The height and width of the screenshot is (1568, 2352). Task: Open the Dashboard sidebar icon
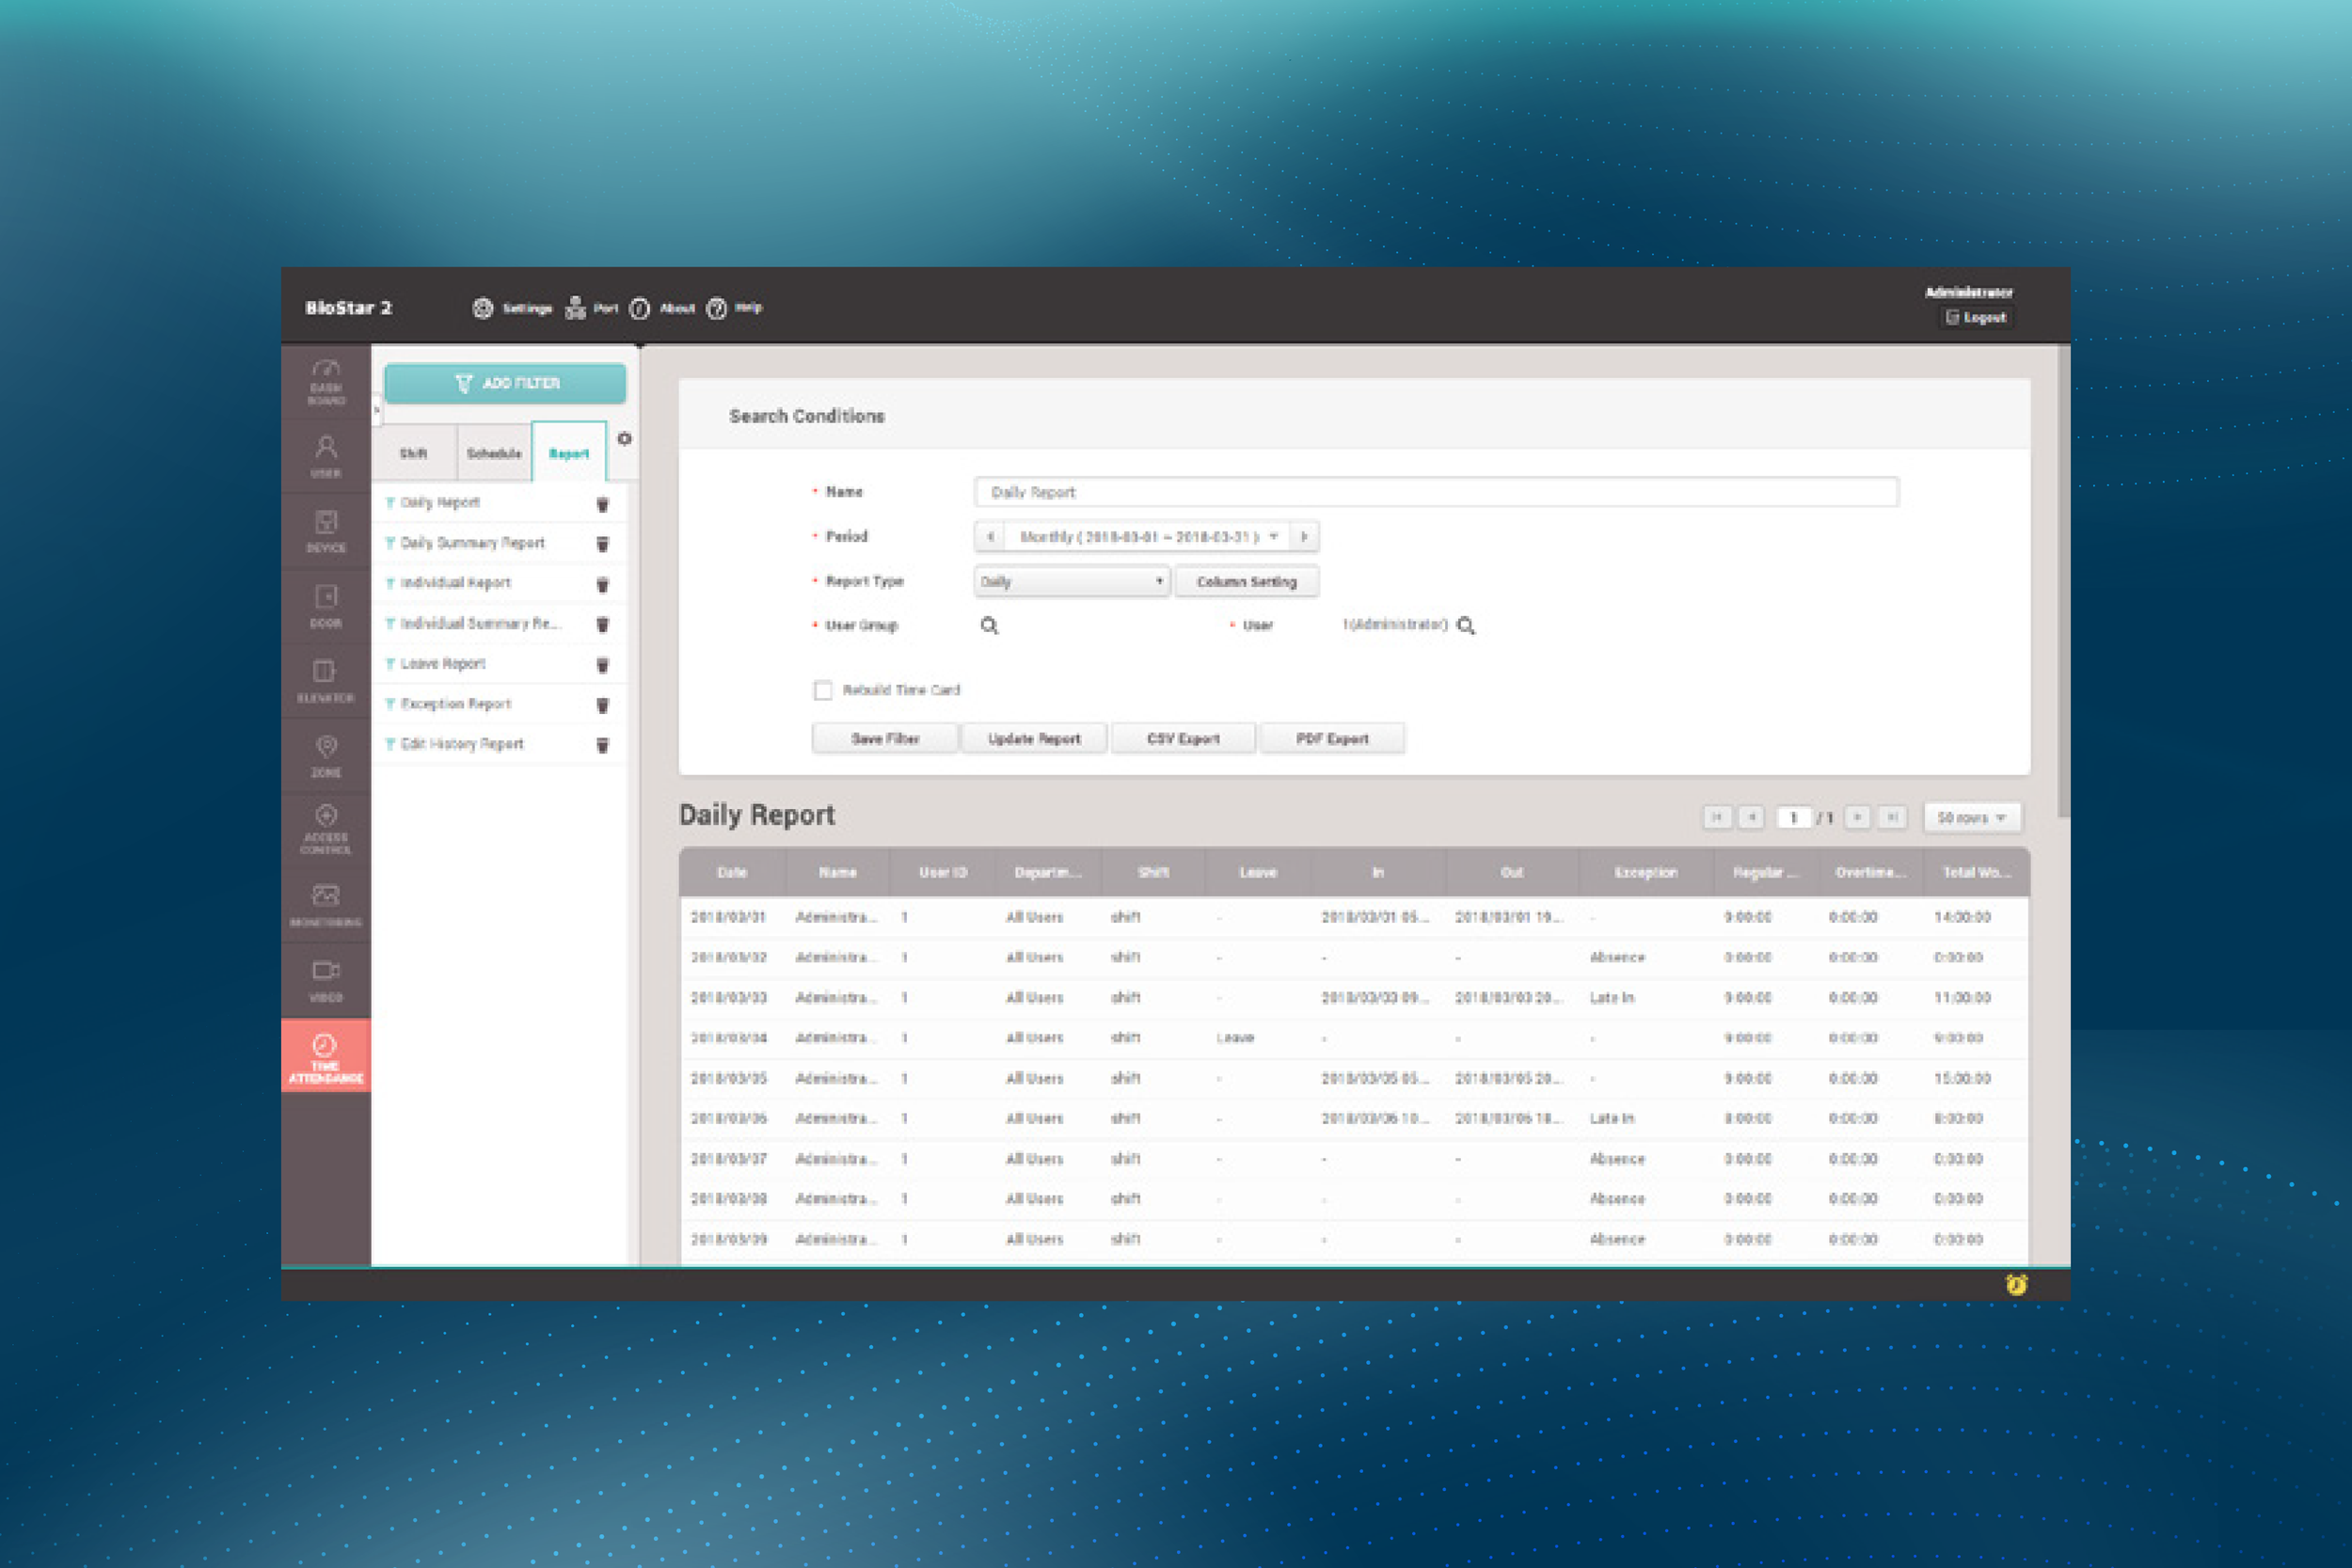click(x=326, y=381)
